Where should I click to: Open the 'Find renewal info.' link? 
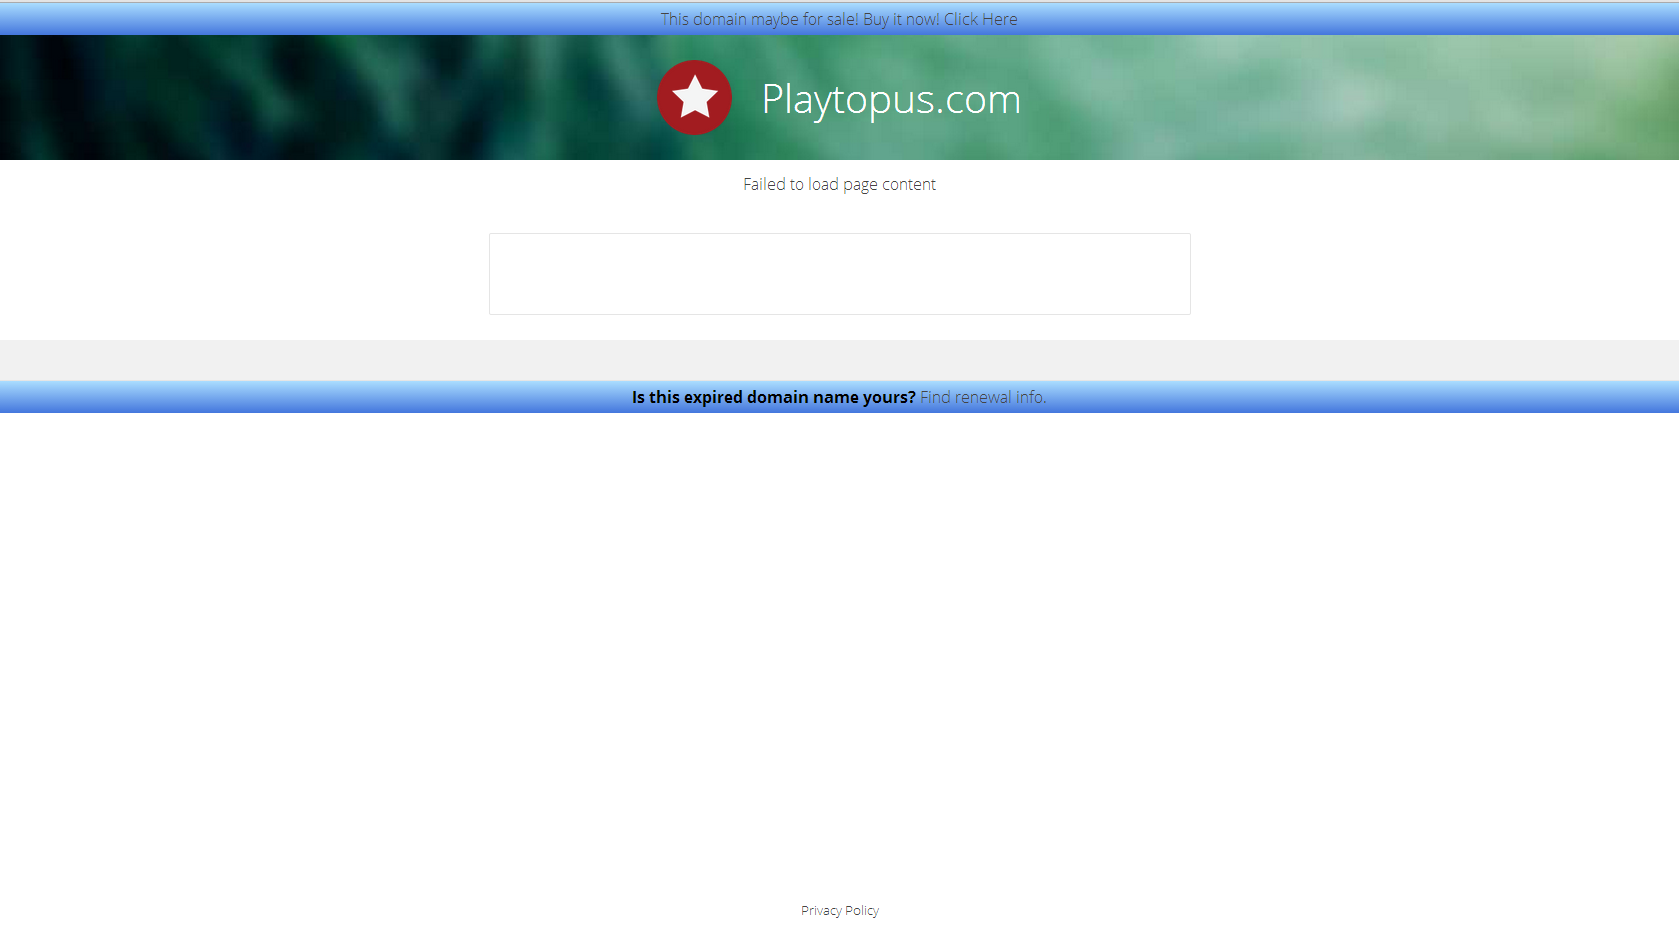(x=983, y=397)
